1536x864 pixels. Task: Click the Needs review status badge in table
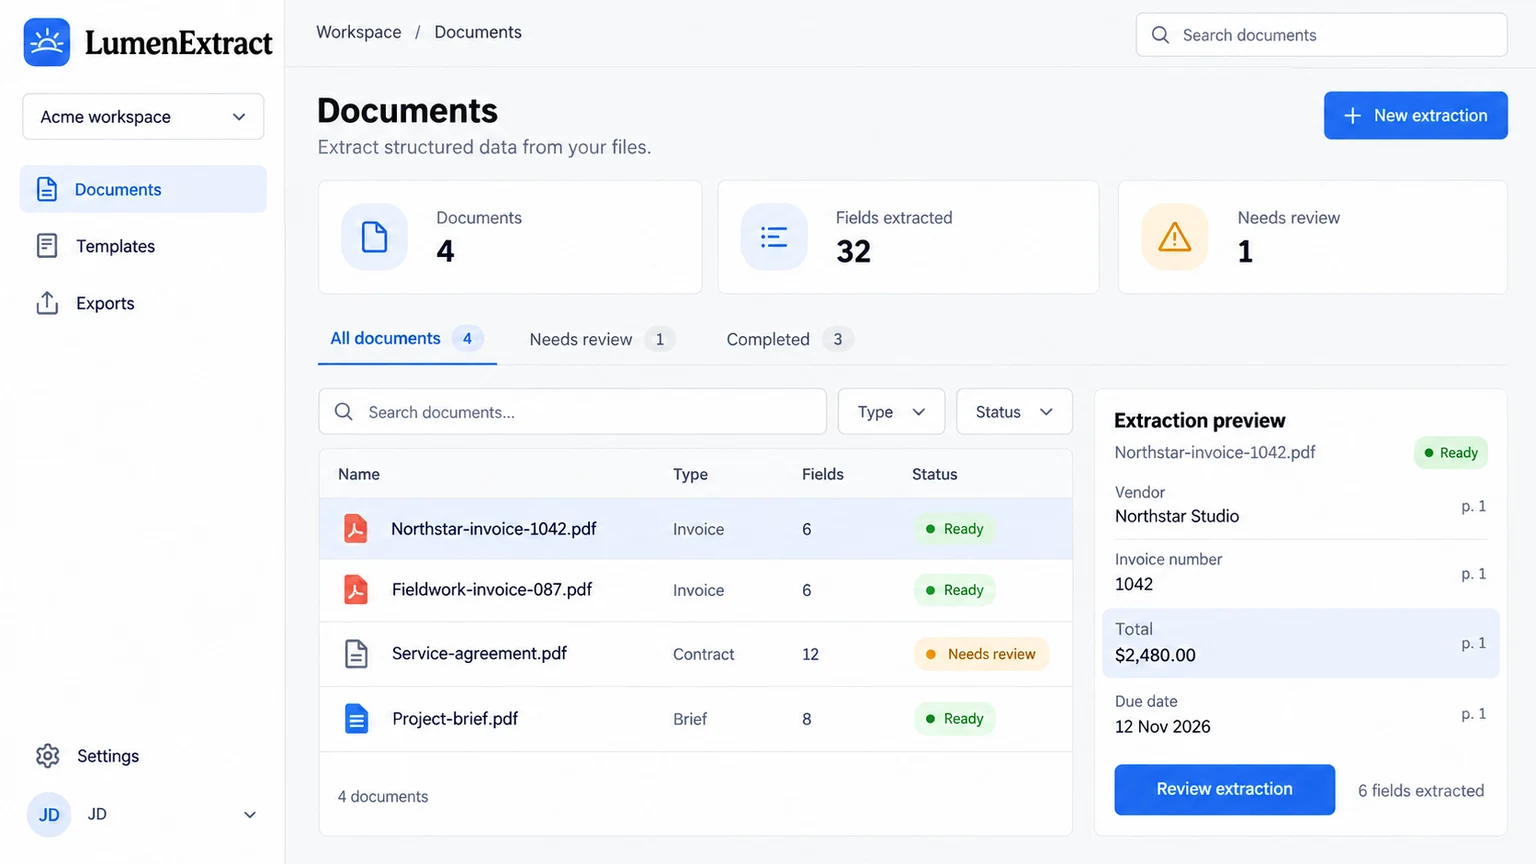point(981,654)
